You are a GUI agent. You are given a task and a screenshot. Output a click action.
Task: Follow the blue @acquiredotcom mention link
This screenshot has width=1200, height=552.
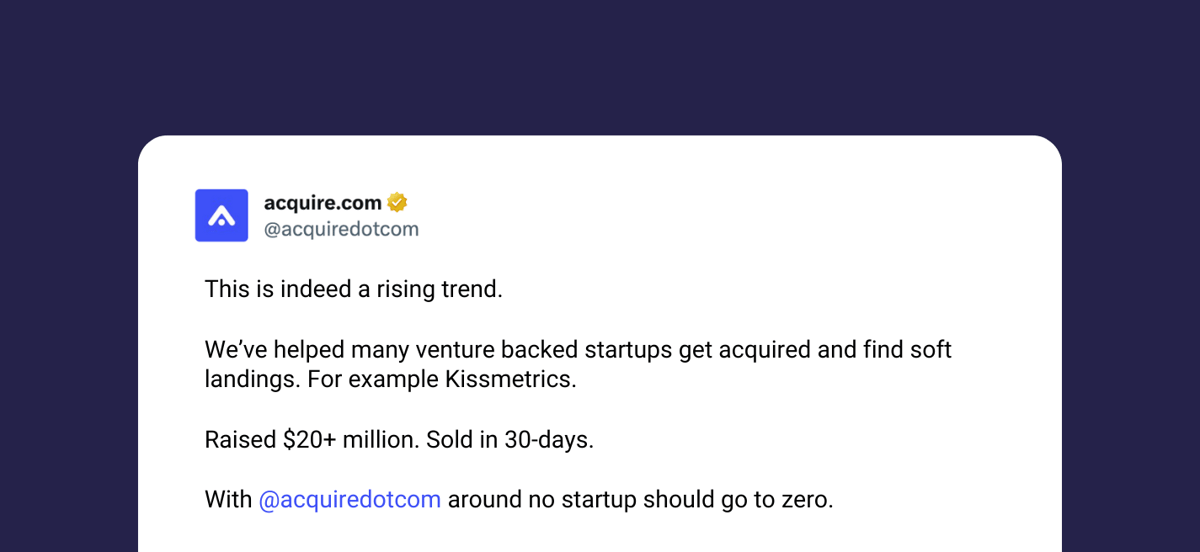click(350, 499)
